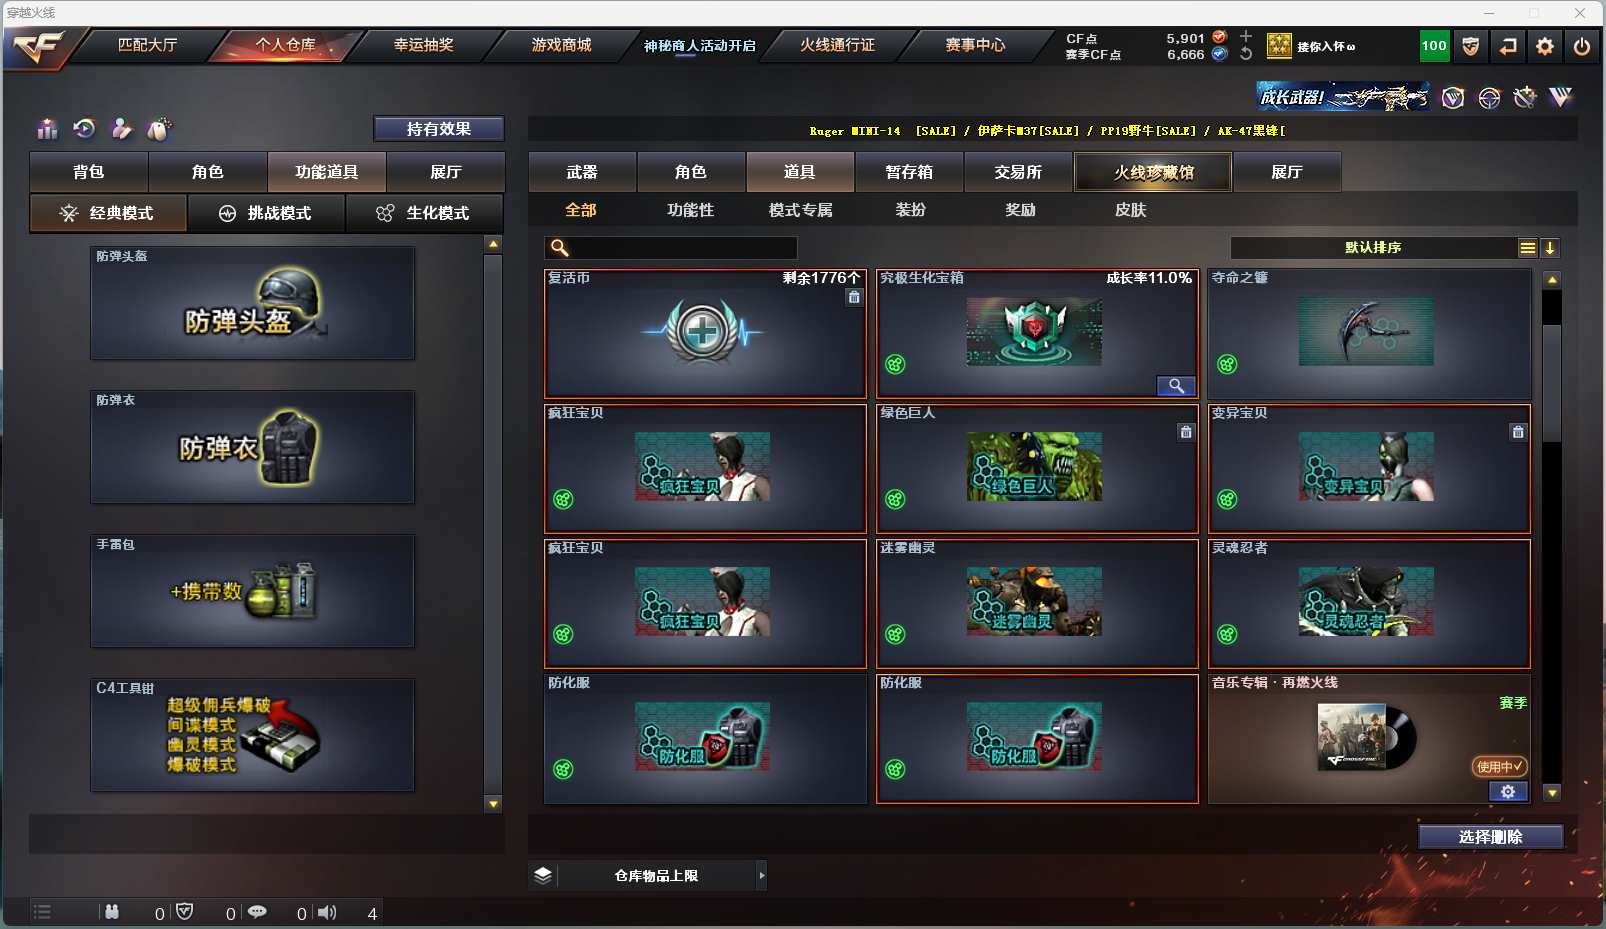The width and height of the screenshot is (1606, 929).
Task: Click the speaker volume icon at bottom
Action: tap(327, 912)
